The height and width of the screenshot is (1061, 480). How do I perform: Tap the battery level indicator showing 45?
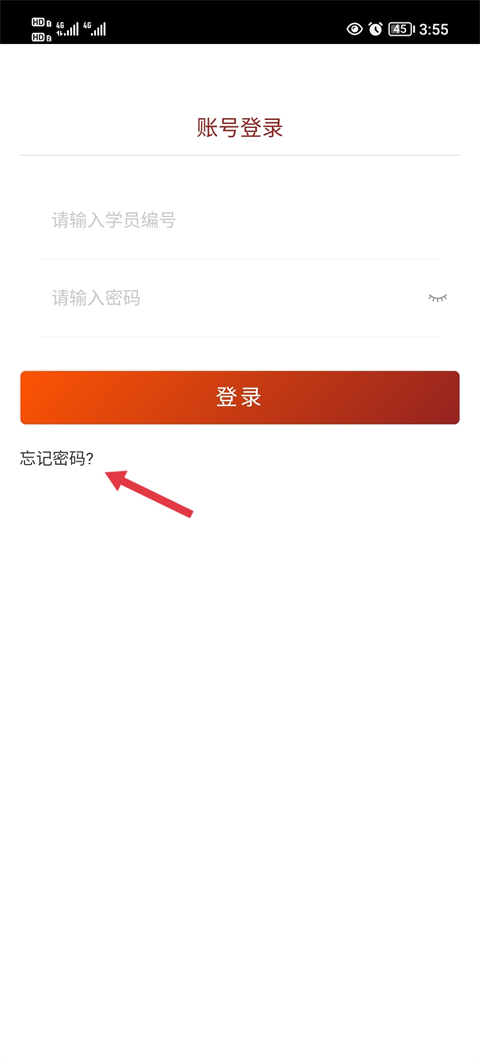[400, 28]
